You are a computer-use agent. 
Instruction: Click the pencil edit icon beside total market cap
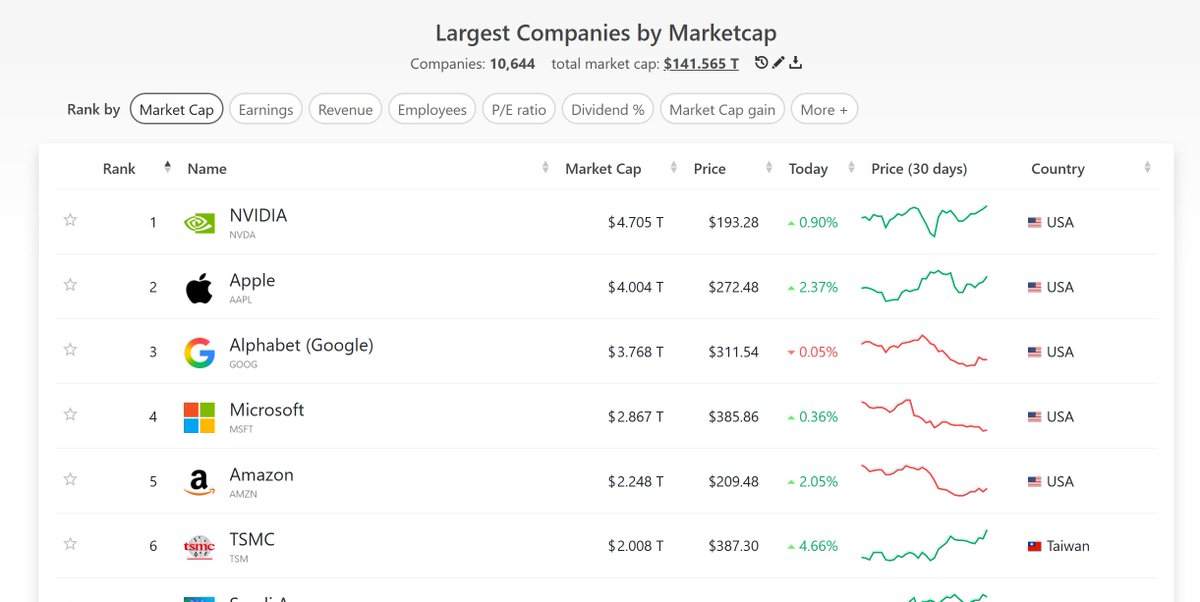click(779, 63)
